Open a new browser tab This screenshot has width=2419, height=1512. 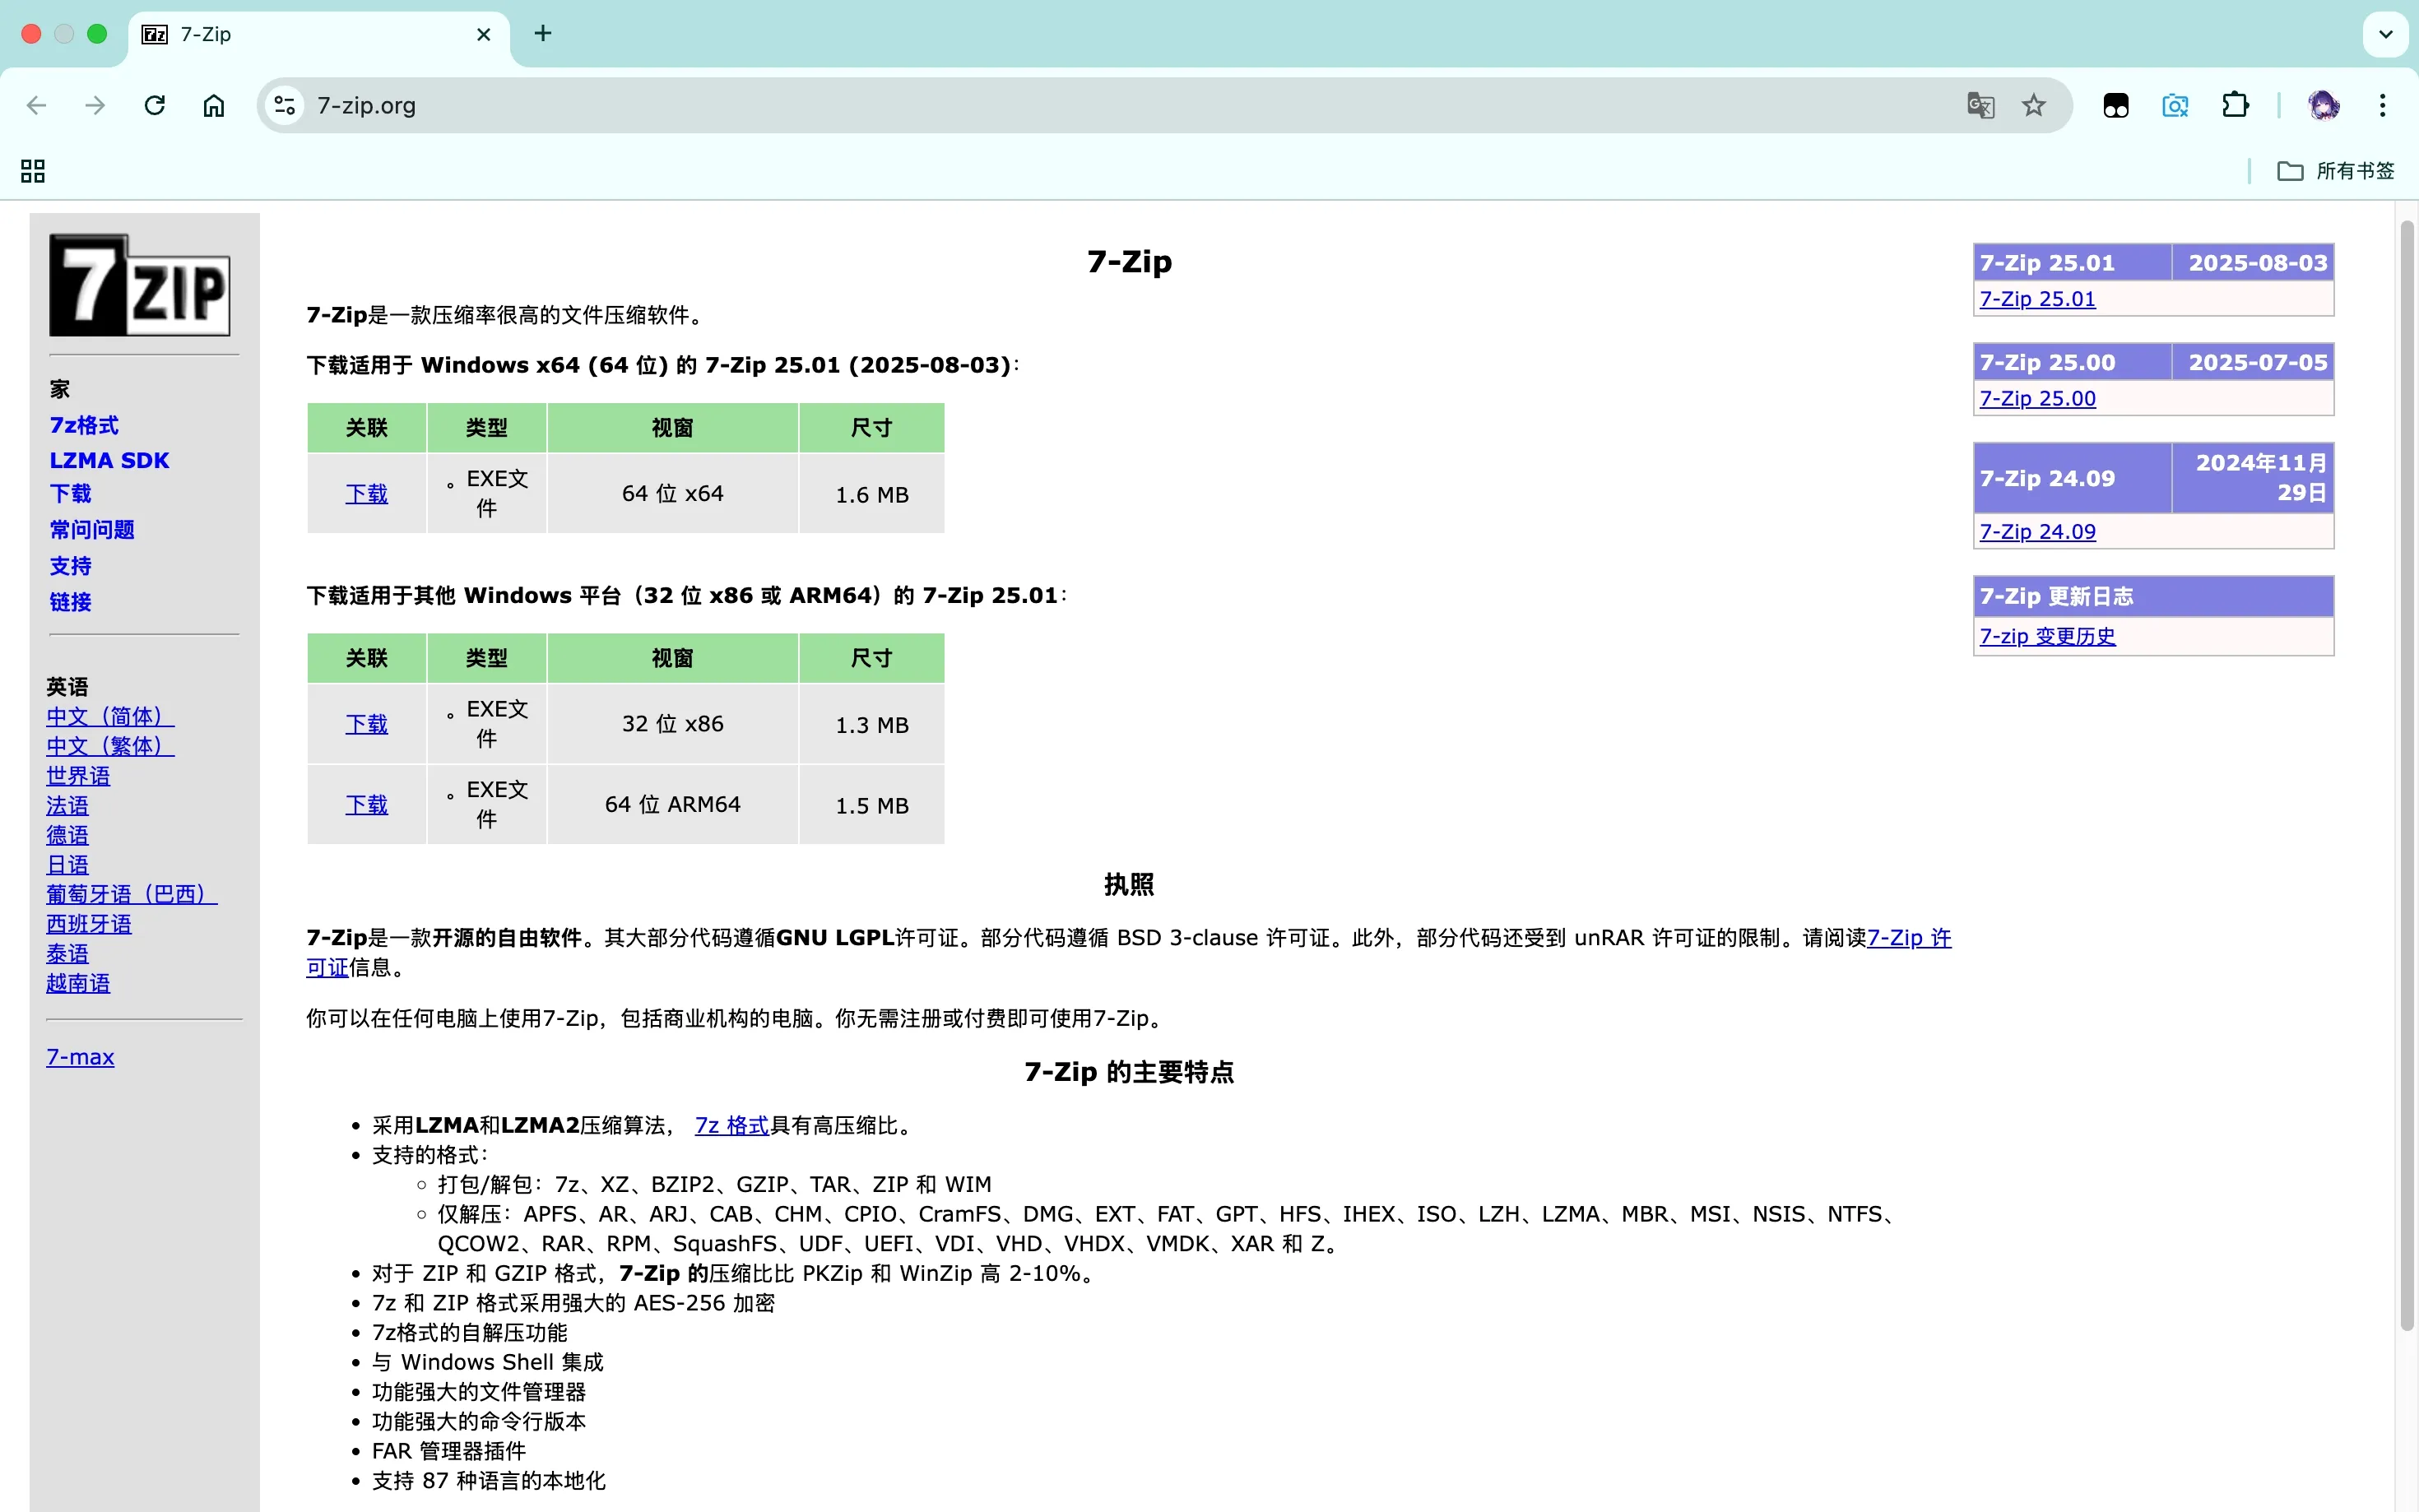pyautogui.click(x=543, y=34)
